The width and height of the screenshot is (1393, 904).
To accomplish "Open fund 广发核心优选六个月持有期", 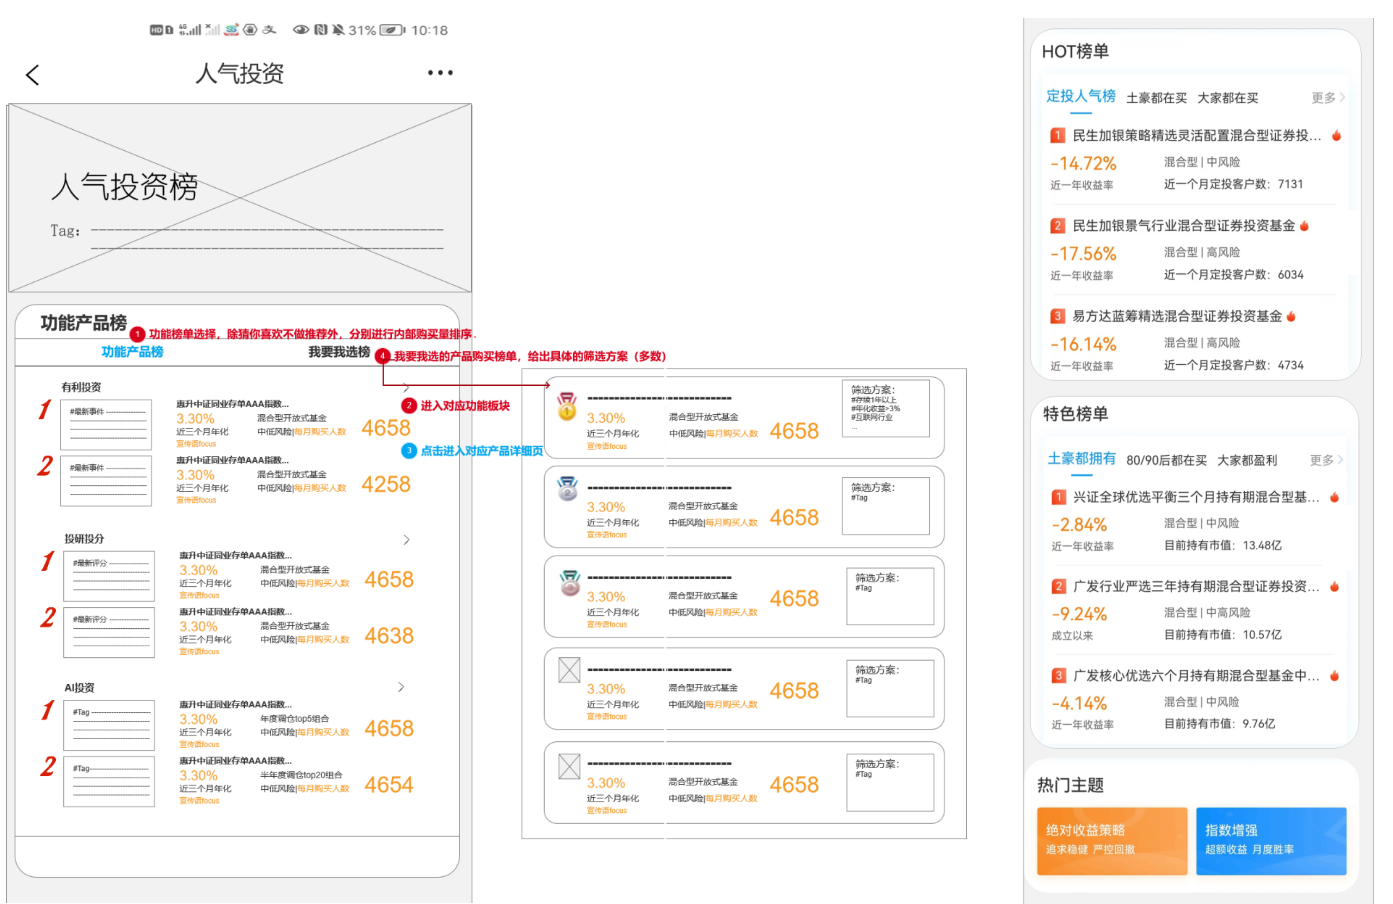I will [x=1196, y=676].
